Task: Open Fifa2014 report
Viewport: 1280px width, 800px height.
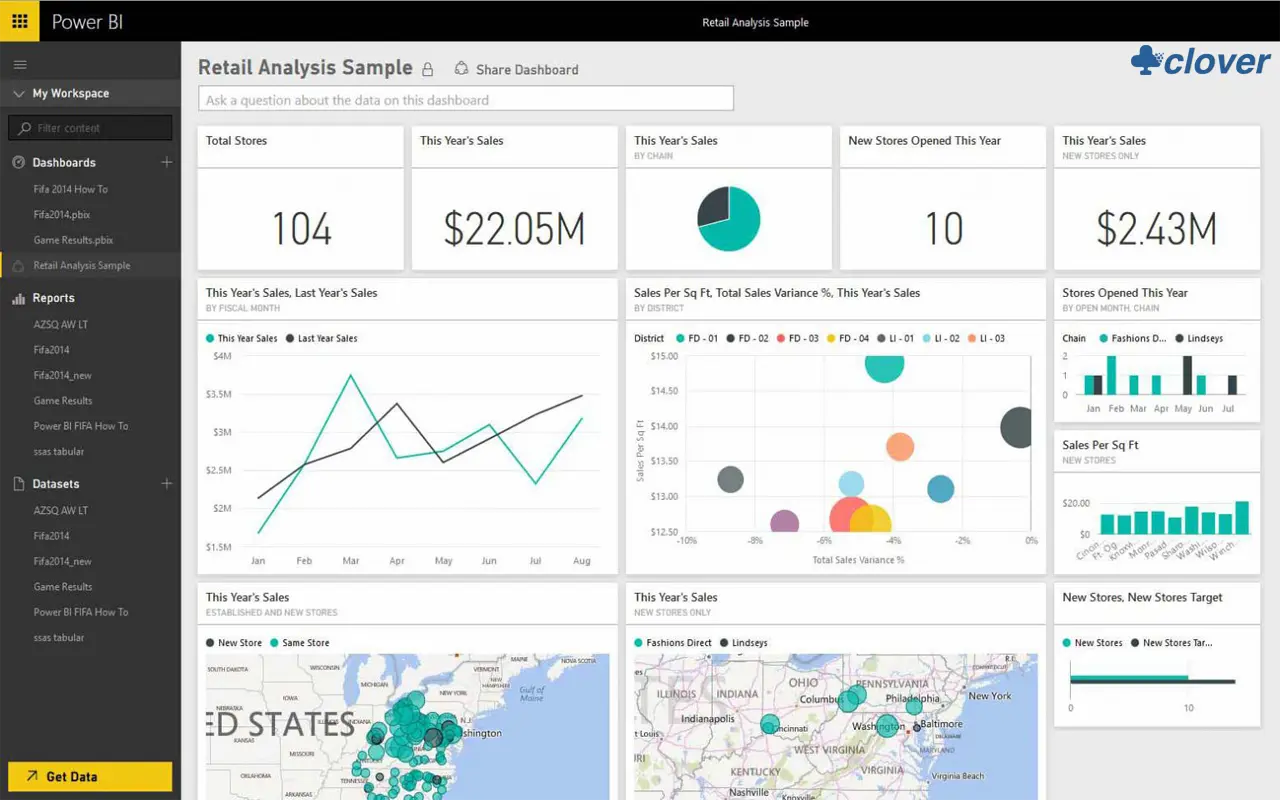Action: 52,350
